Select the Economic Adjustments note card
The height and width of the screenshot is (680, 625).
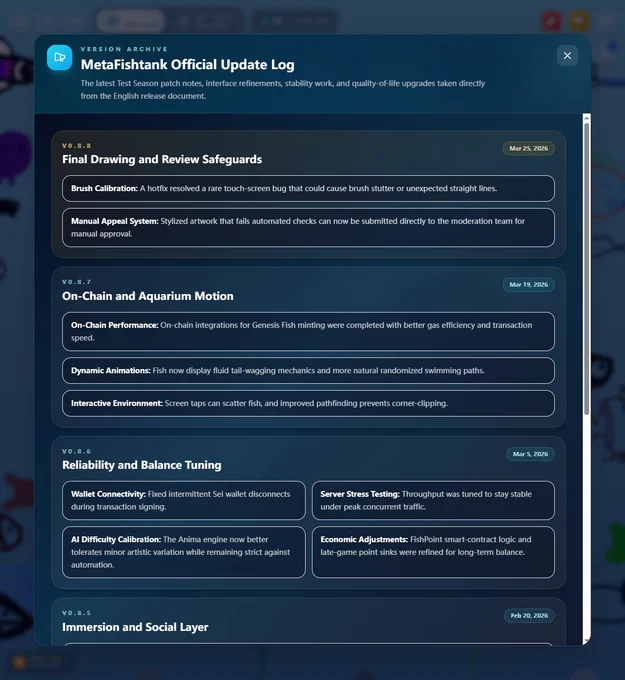(433, 552)
